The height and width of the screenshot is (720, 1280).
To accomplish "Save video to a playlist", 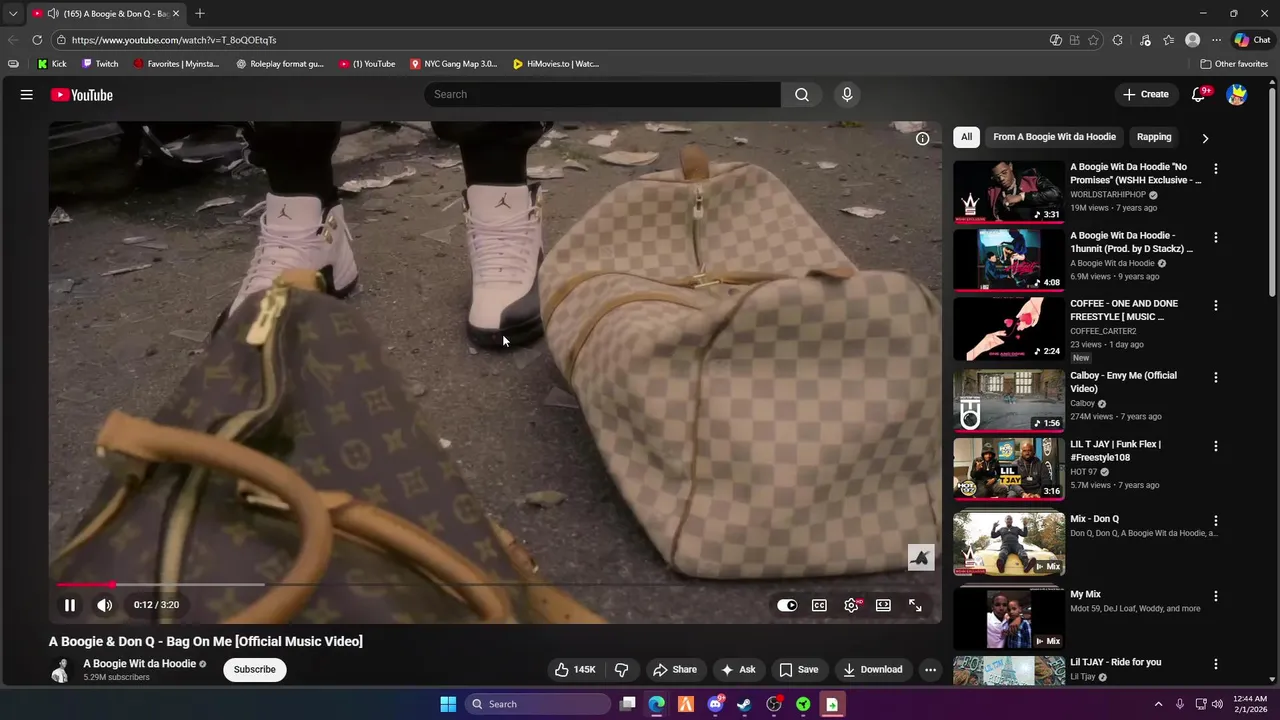I will point(799,670).
